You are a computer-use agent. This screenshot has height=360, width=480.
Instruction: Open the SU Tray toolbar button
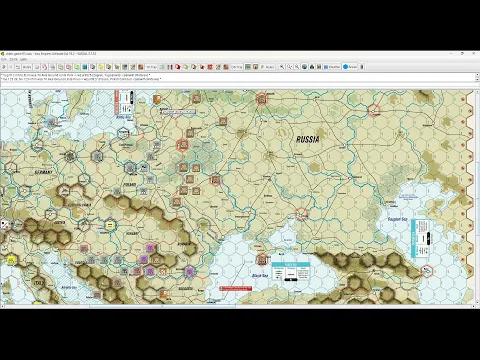[x=152, y=67]
